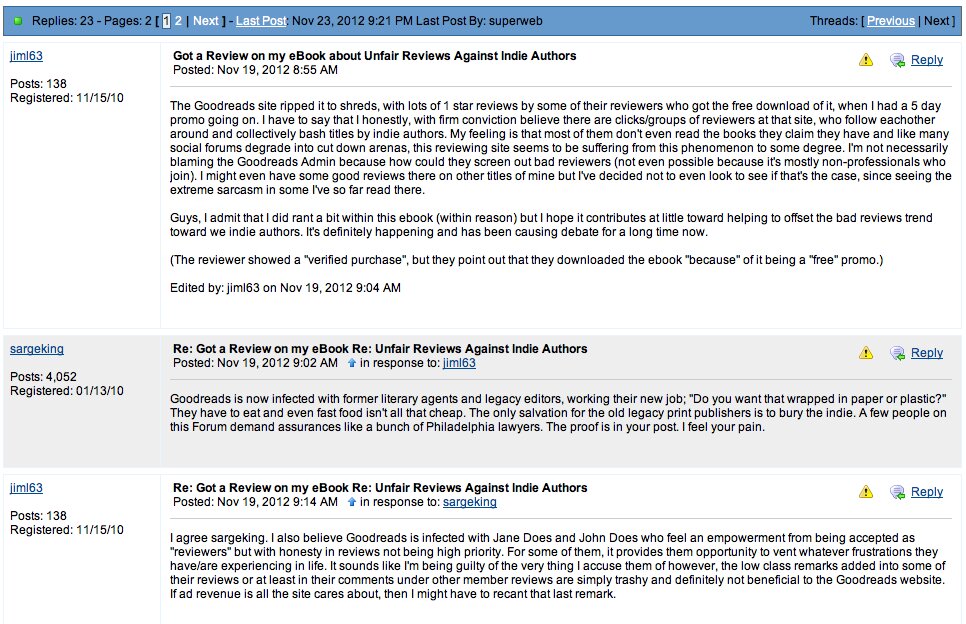Click 'Posted: Nov 19, 2012 9:02 AM'
Image resolution: width=966 pixels, height=624 pixels.
click(255, 363)
